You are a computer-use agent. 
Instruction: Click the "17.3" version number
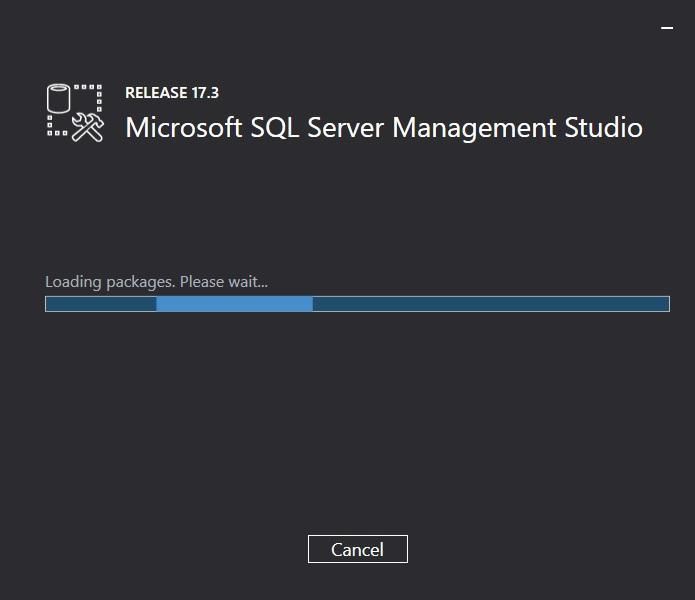tap(205, 93)
